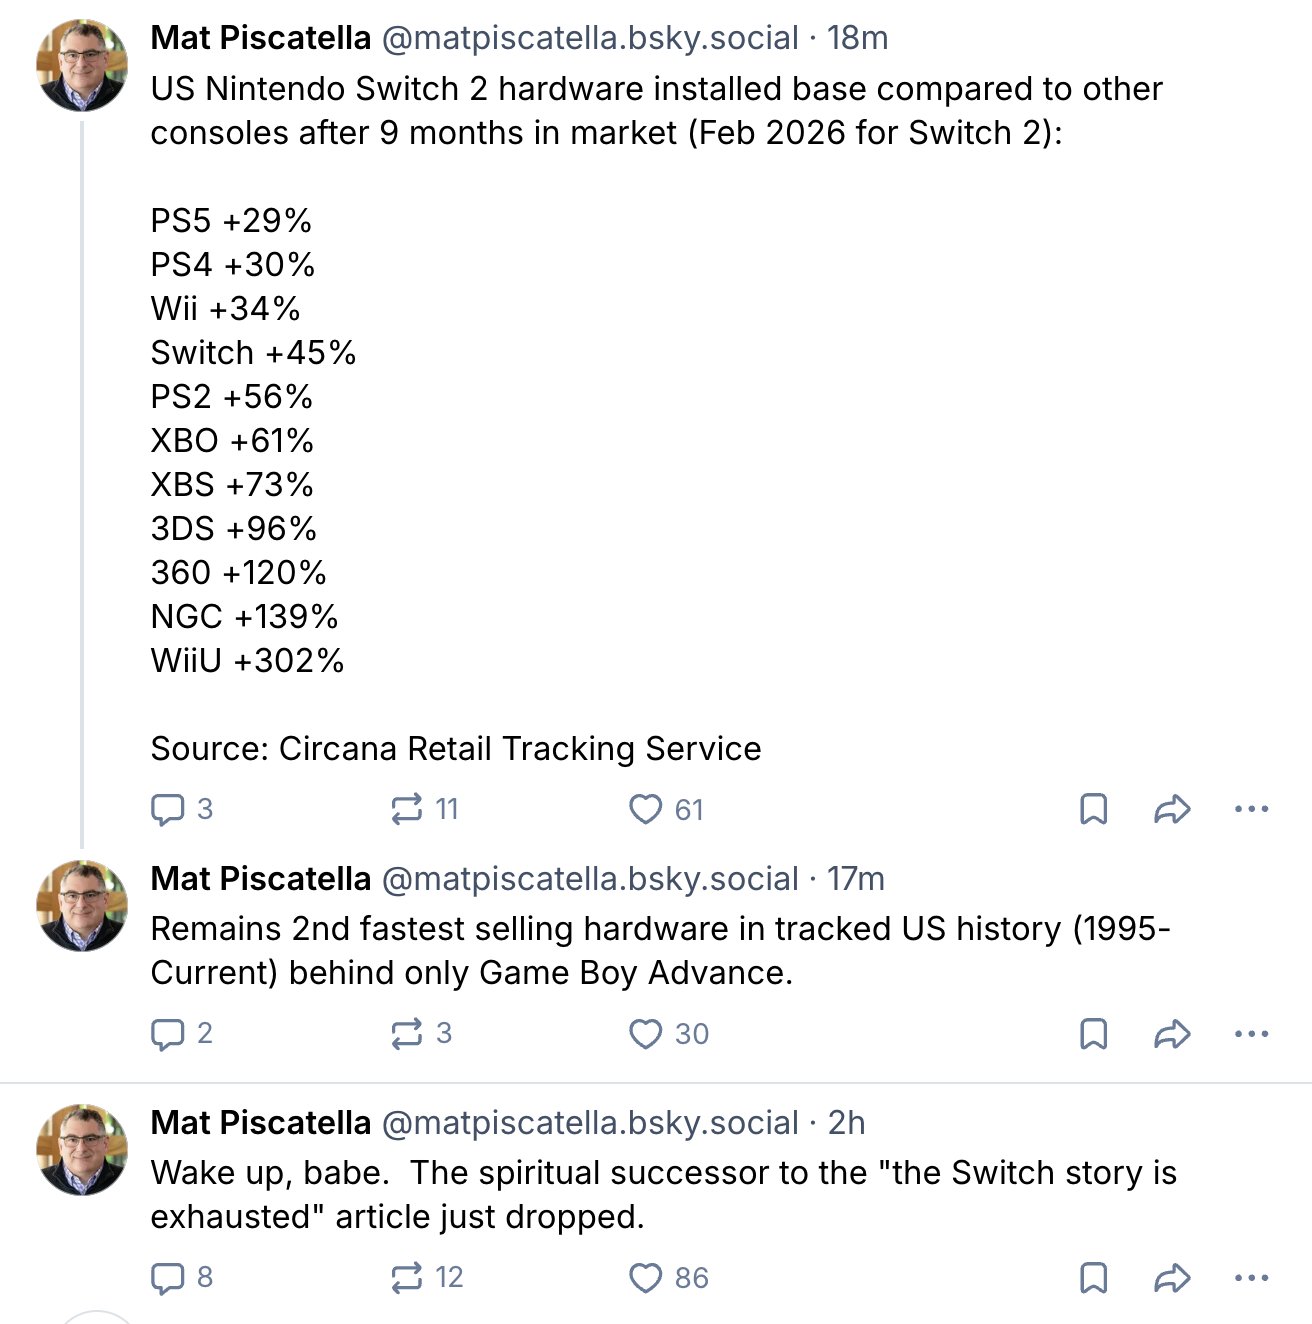Viewport: 1312px width, 1324px height.
Task: Repost the post with 12 reposts
Action: pyautogui.click(x=427, y=1277)
